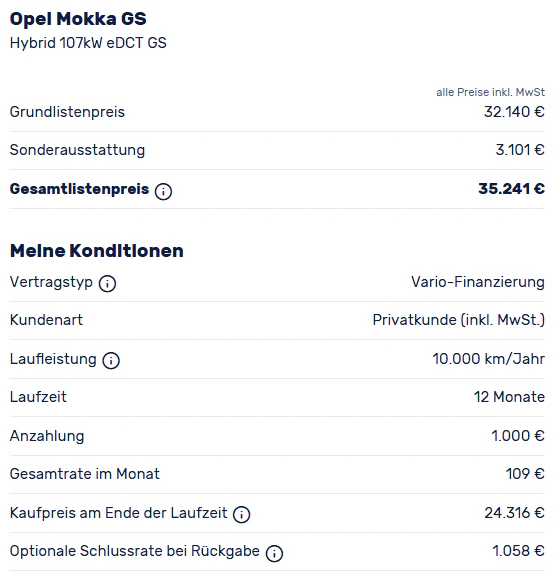The width and height of the screenshot is (555, 576).
Task: Click the alle Preise inkl. MwSt note
Action: pos(490,92)
